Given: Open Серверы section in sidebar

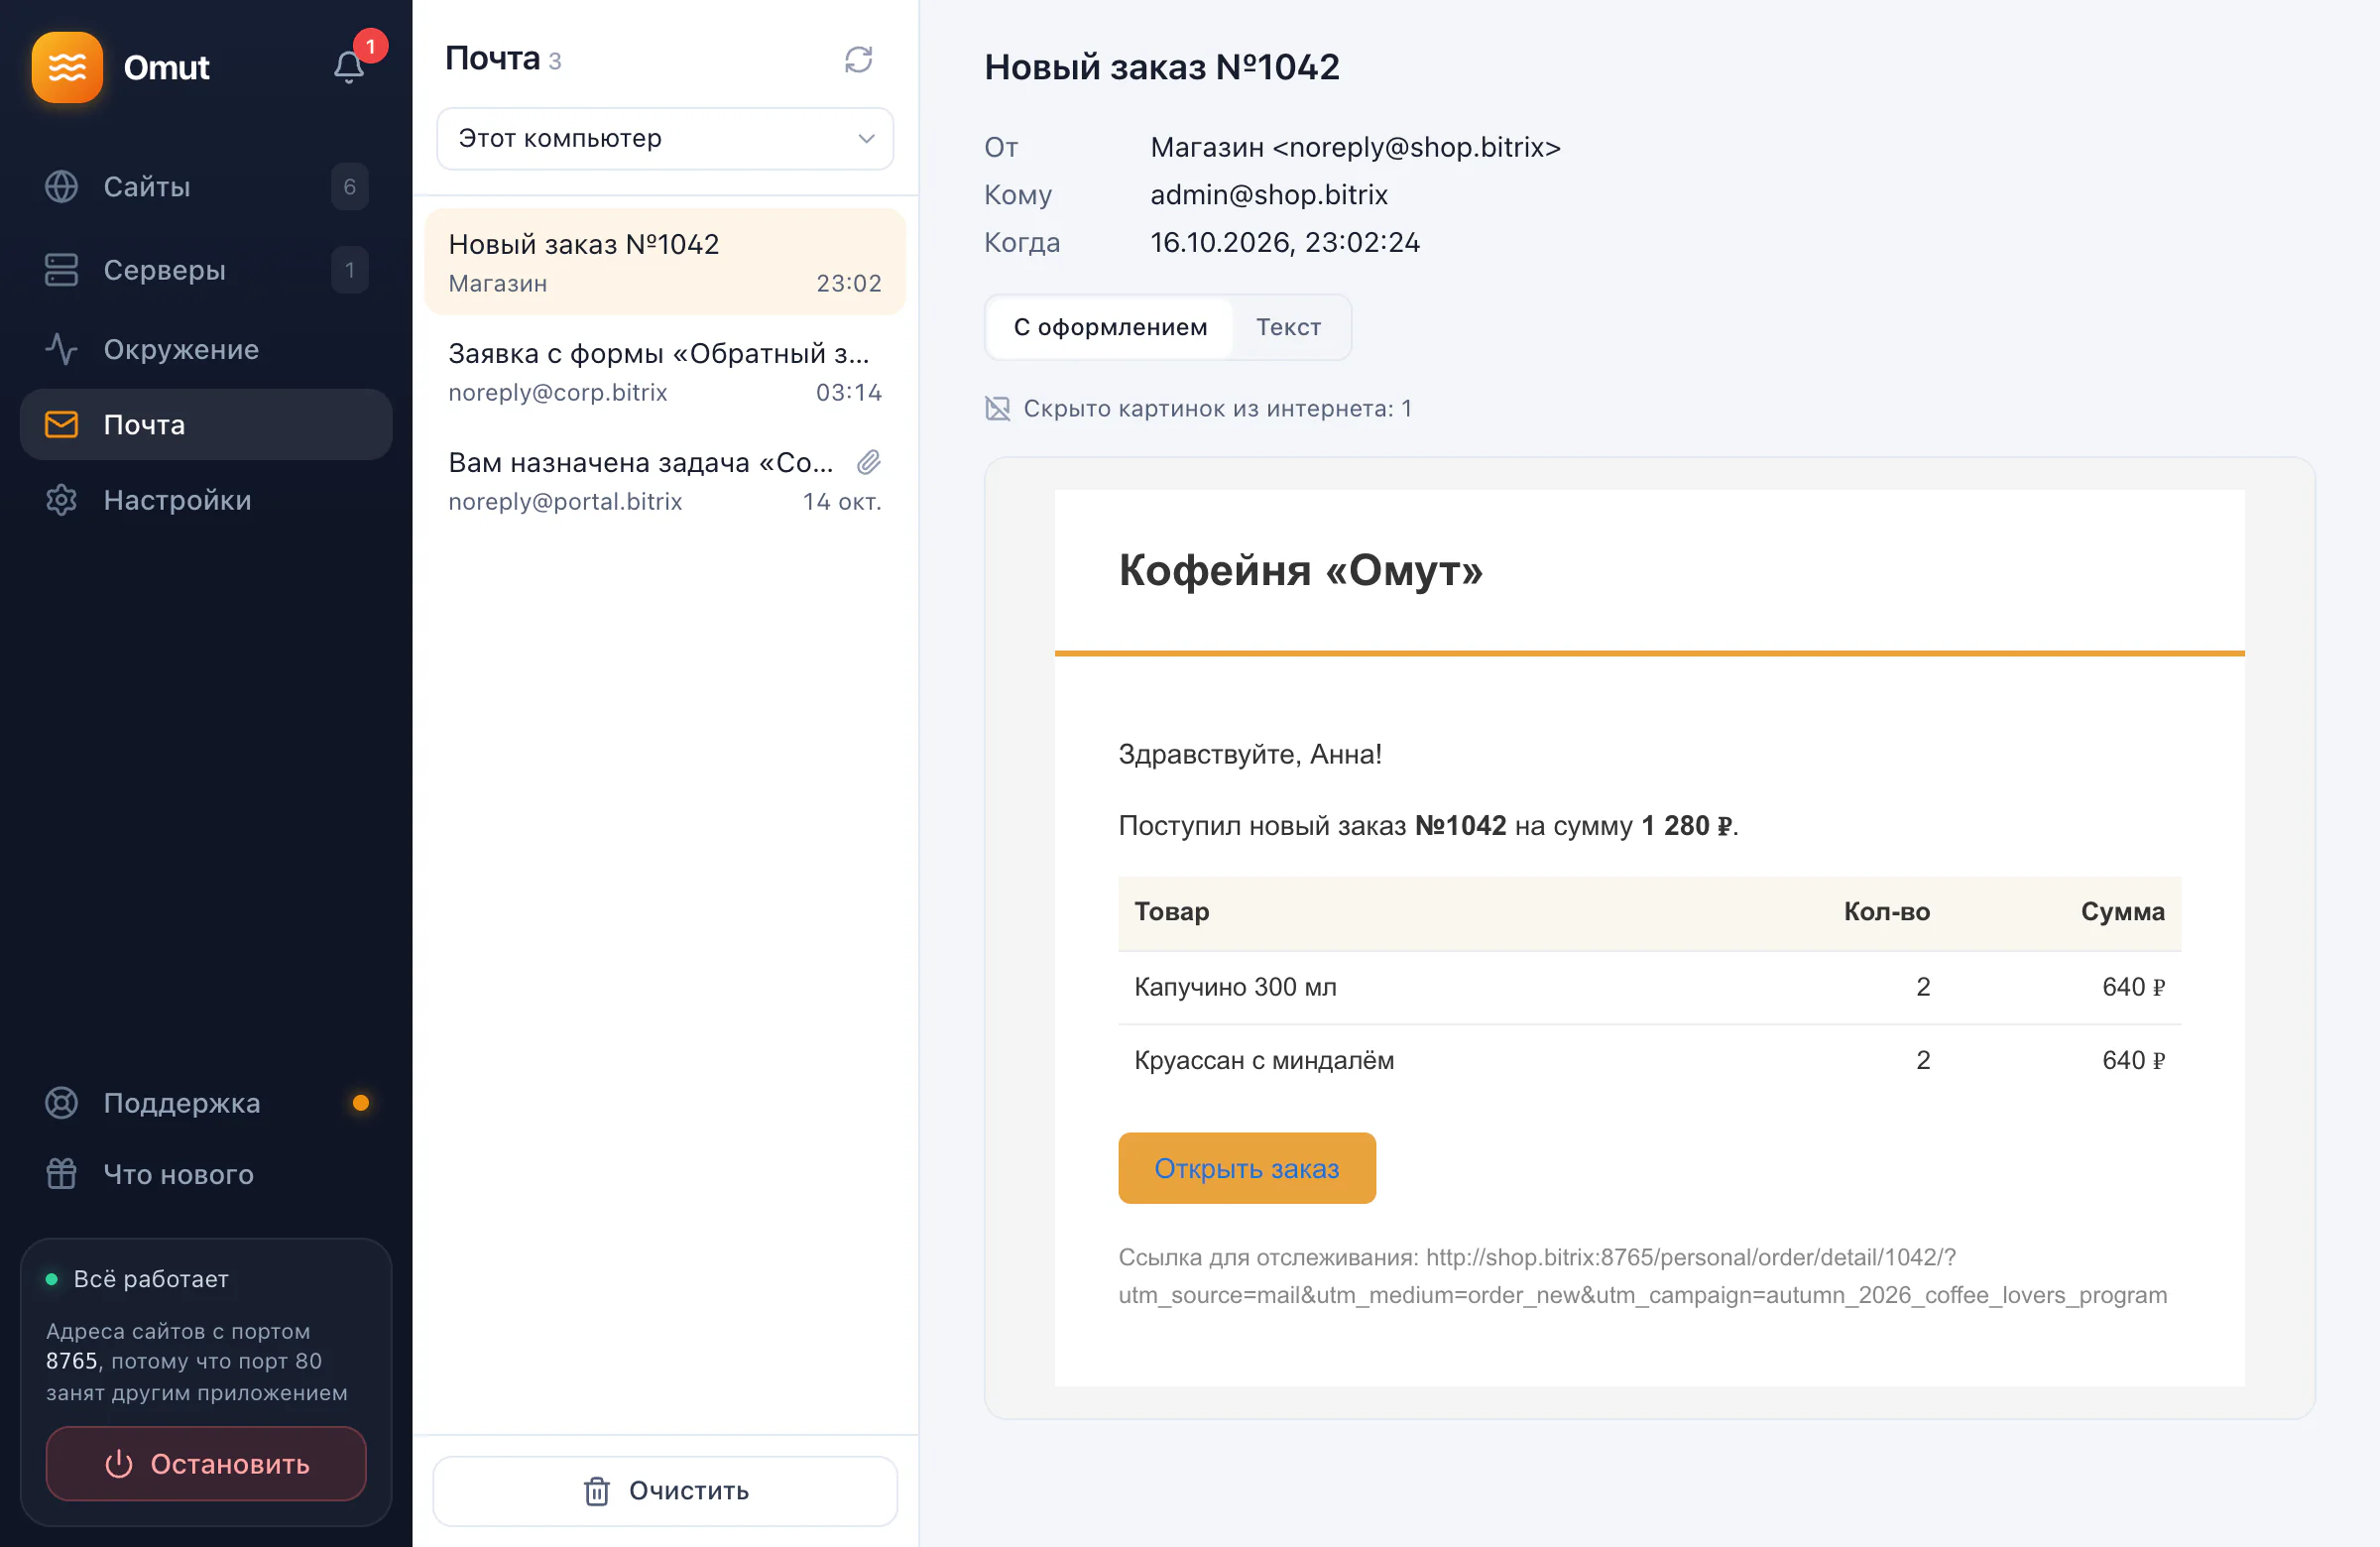Looking at the screenshot, I should click(x=206, y=270).
